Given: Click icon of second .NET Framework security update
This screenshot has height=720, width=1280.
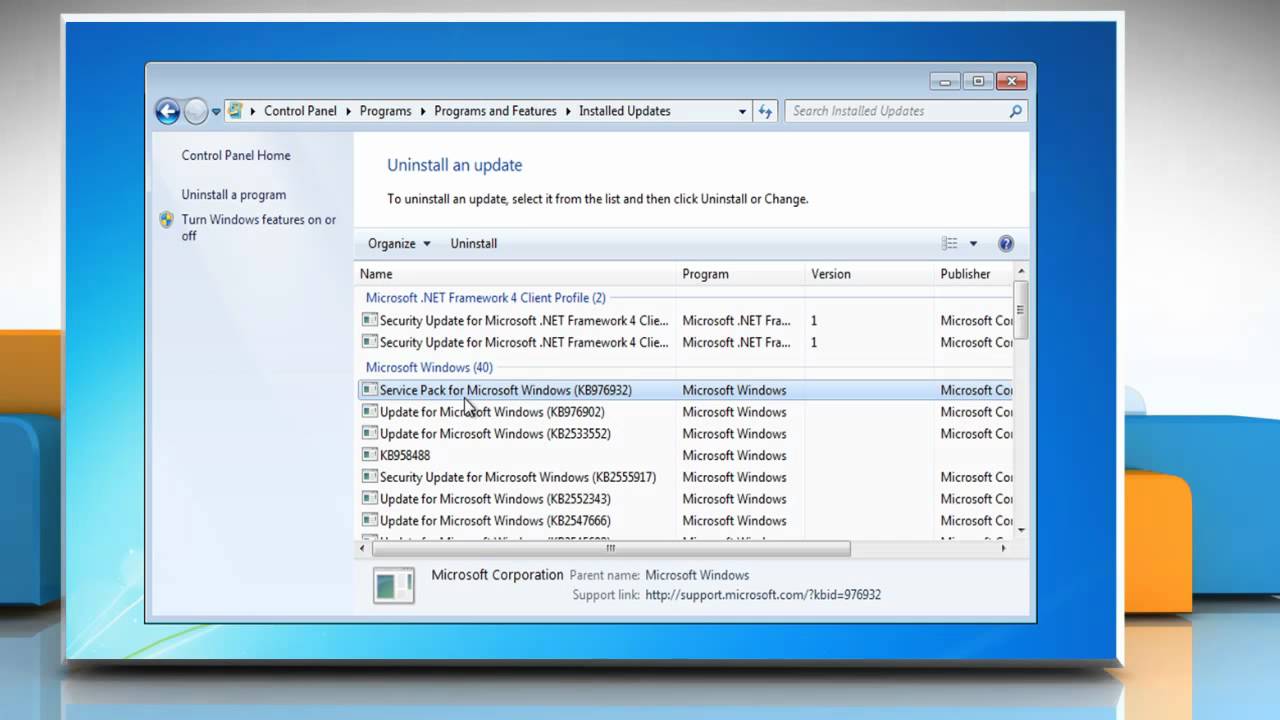Looking at the screenshot, I should click(369, 342).
